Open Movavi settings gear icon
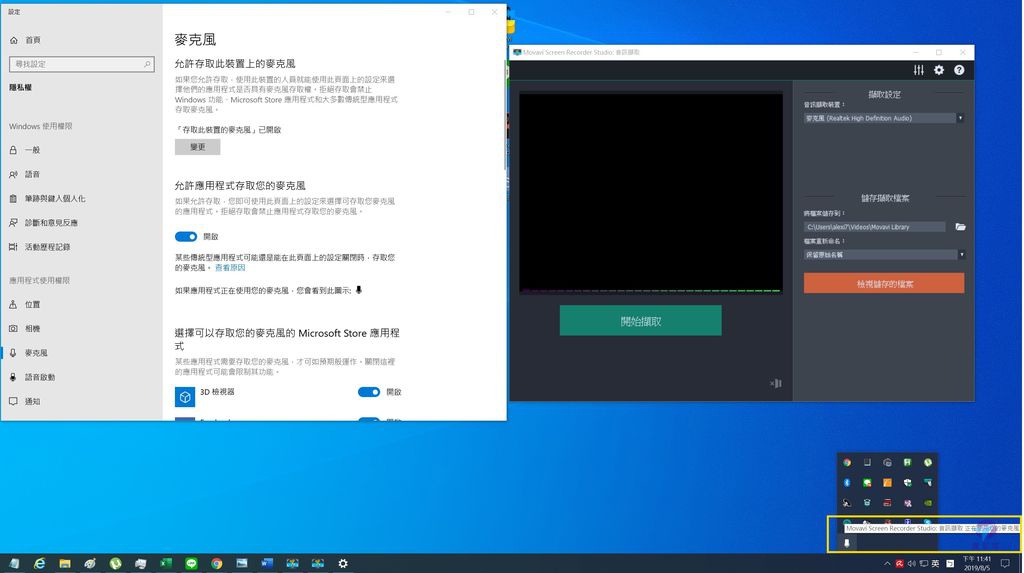This screenshot has width=1024, height=573. [938, 70]
